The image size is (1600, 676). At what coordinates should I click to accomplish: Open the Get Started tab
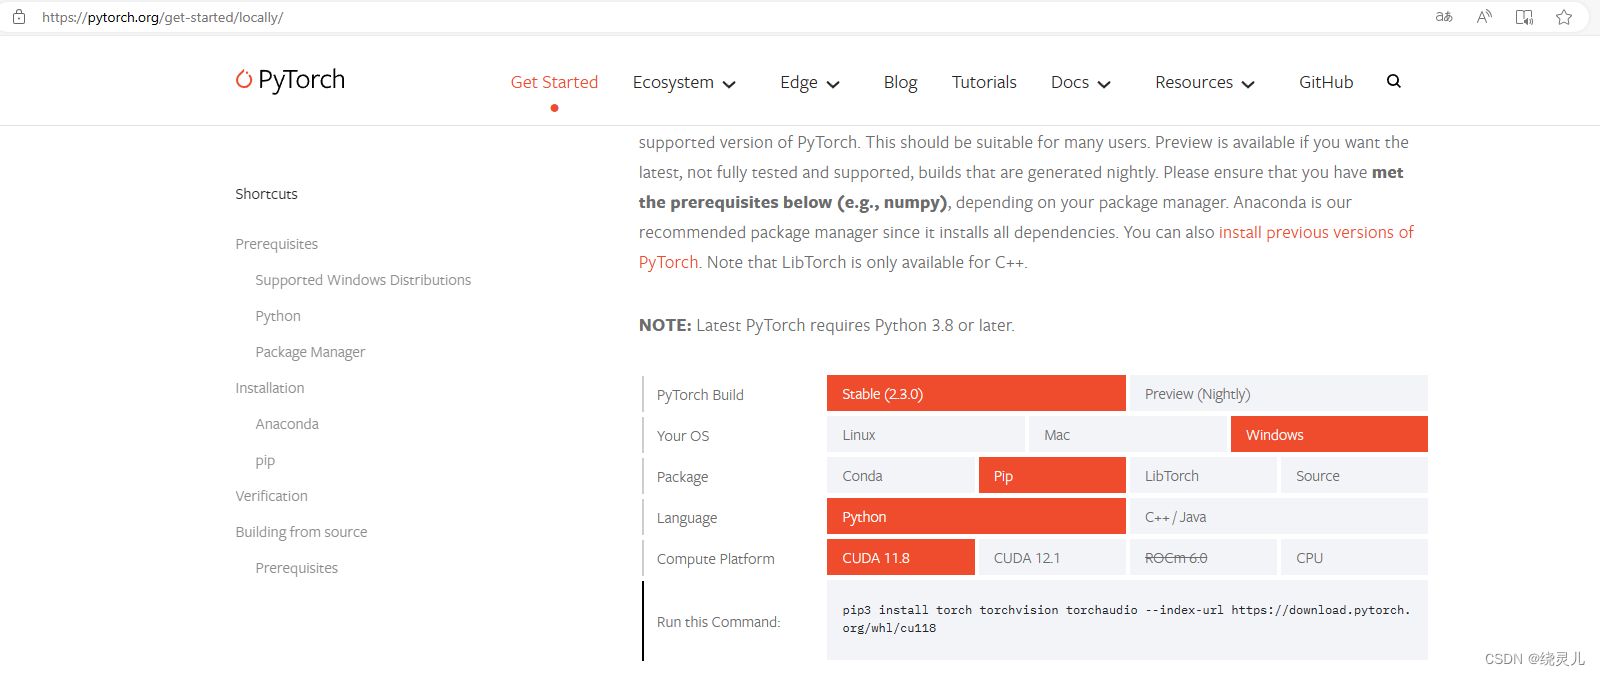pos(554,82)
